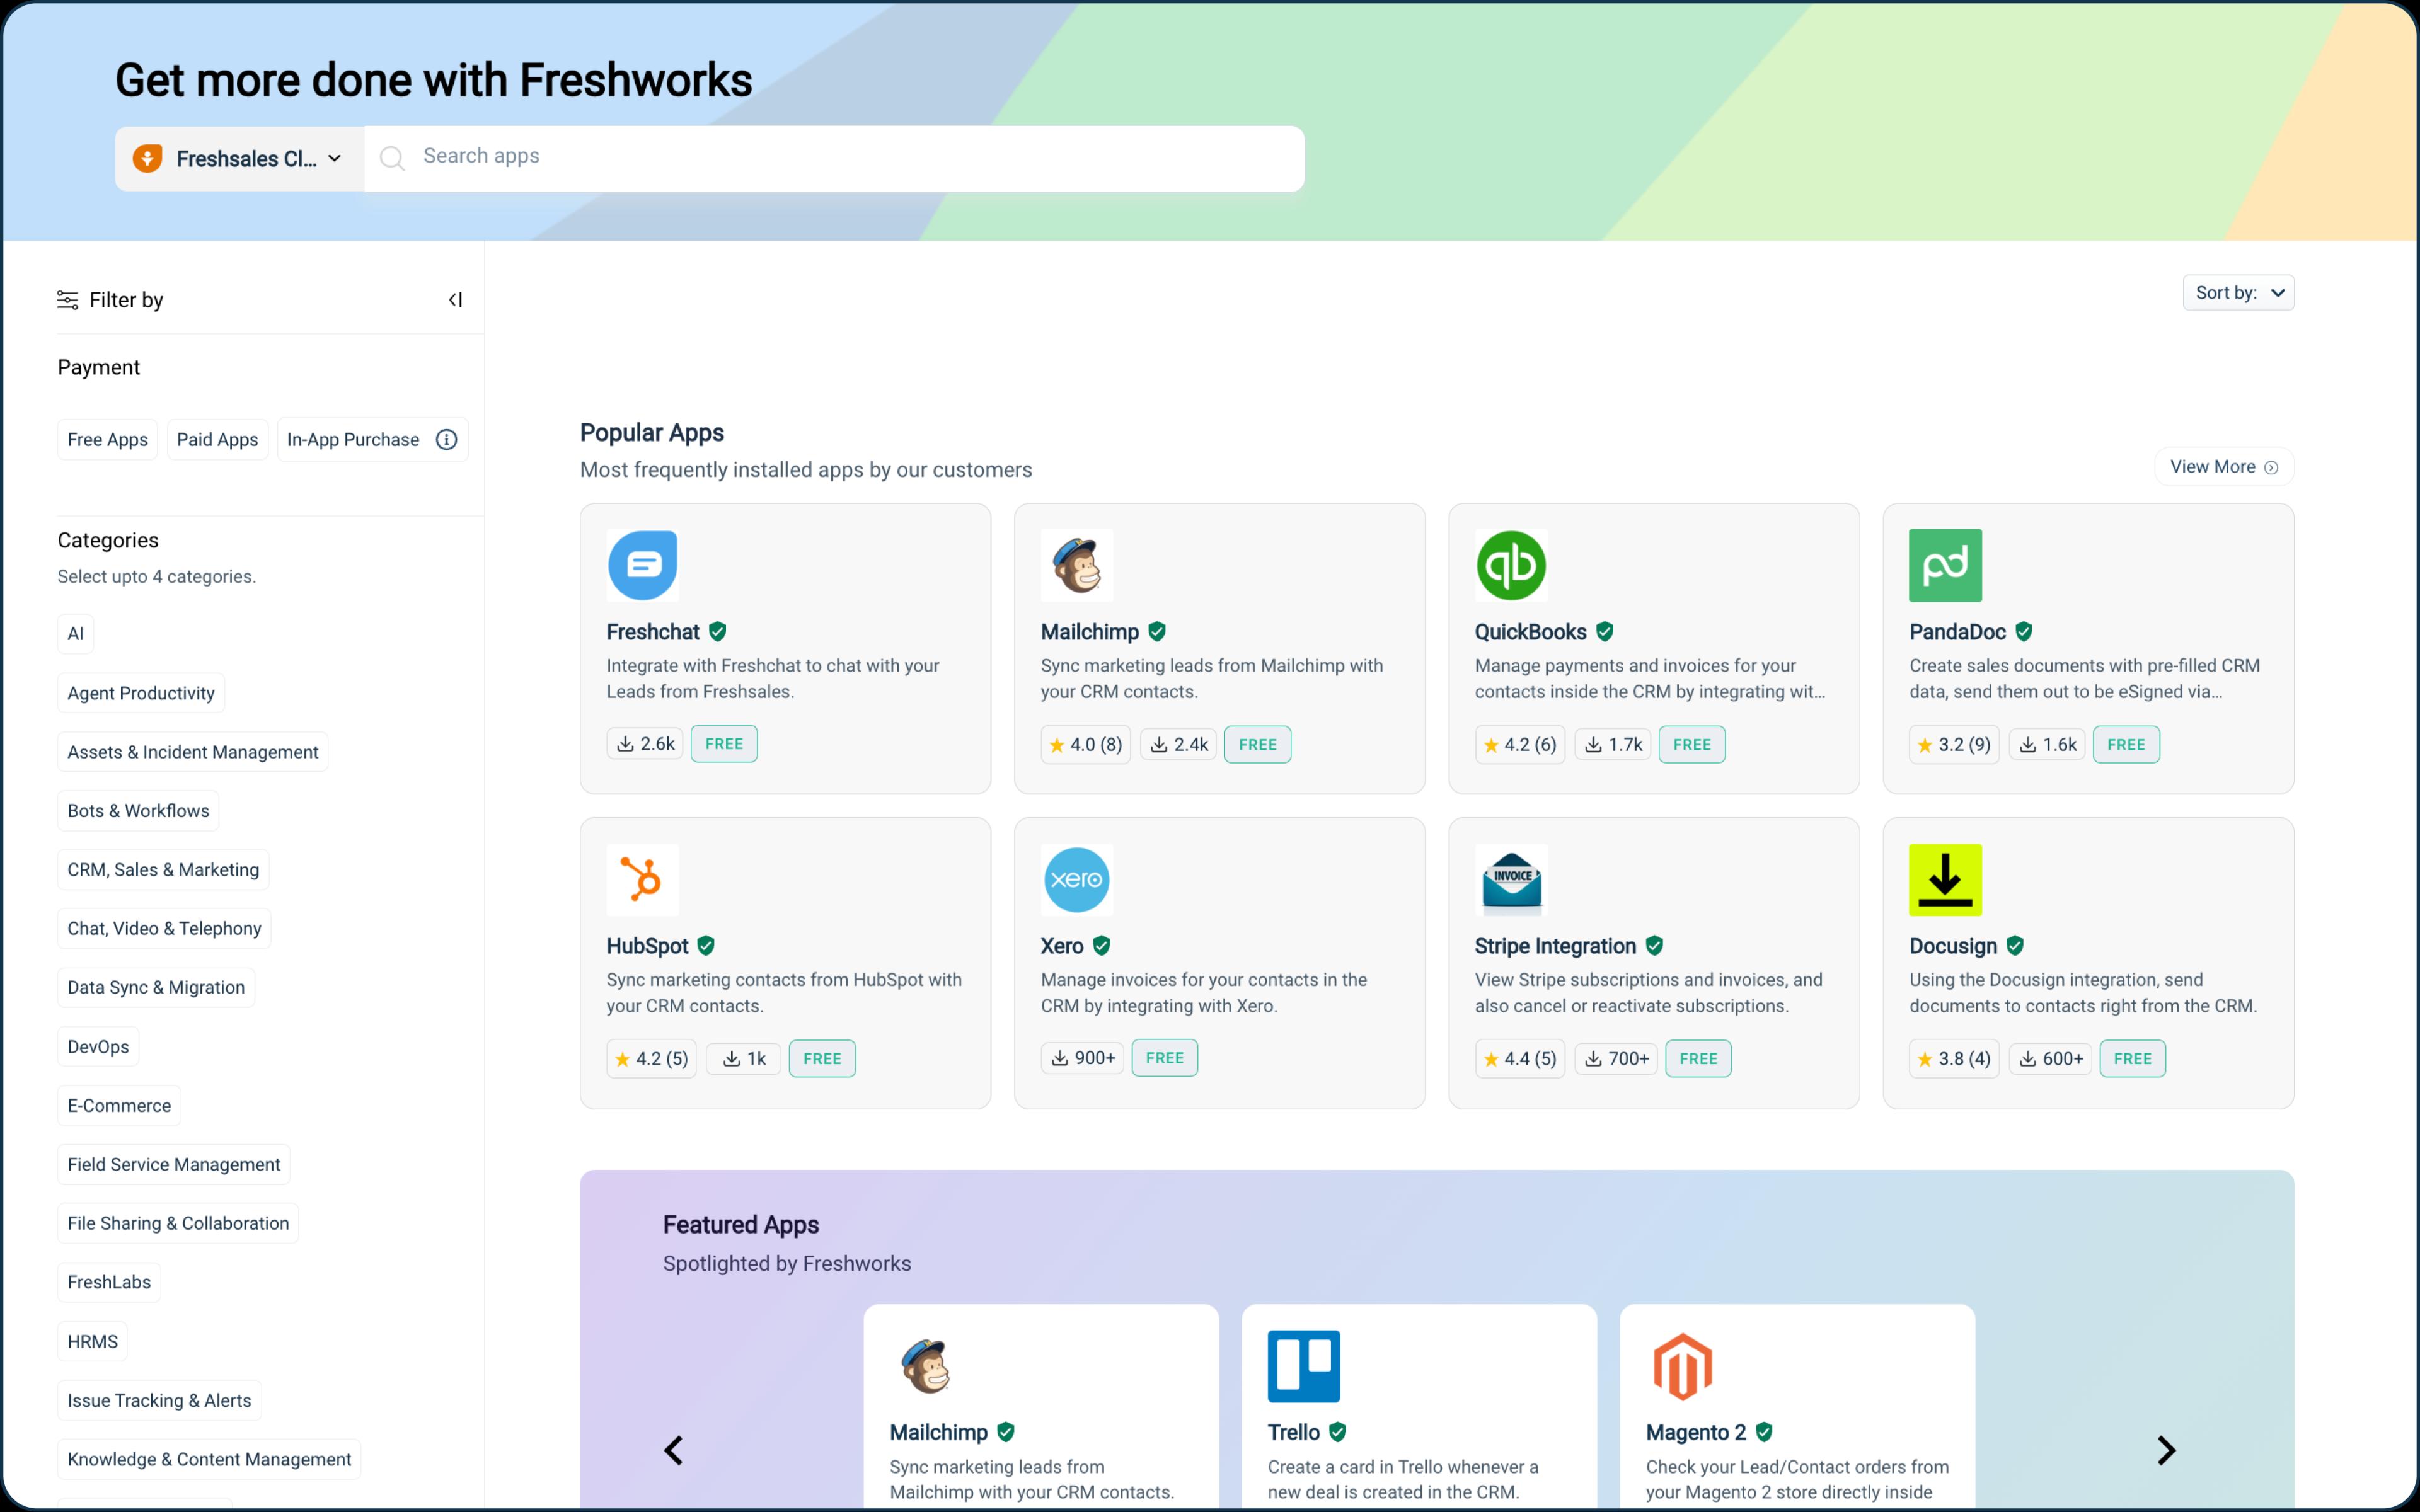The height and width of the screenshot is (1512, 2420).
Task: Open the Docusign app title link
Action: pyautogui.click(x=1953, y=946)
